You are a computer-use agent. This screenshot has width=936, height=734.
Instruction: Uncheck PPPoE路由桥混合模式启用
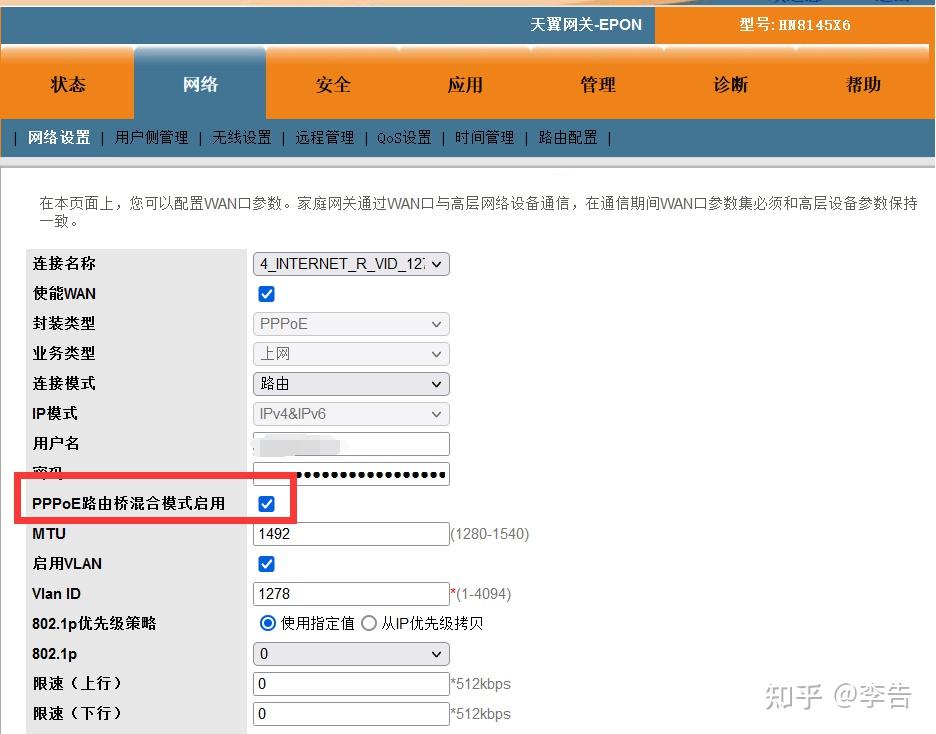click(x=266, y=503)
